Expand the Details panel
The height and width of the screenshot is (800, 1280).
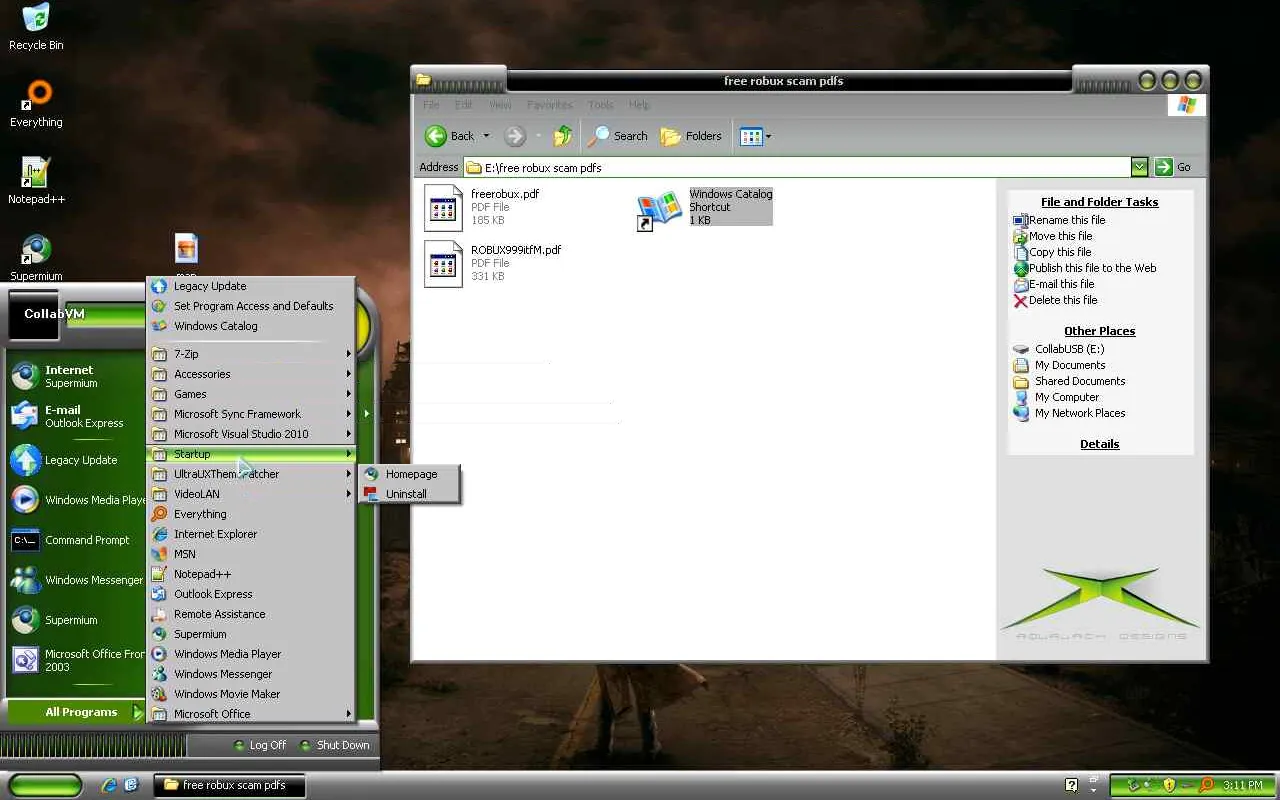1100,444
